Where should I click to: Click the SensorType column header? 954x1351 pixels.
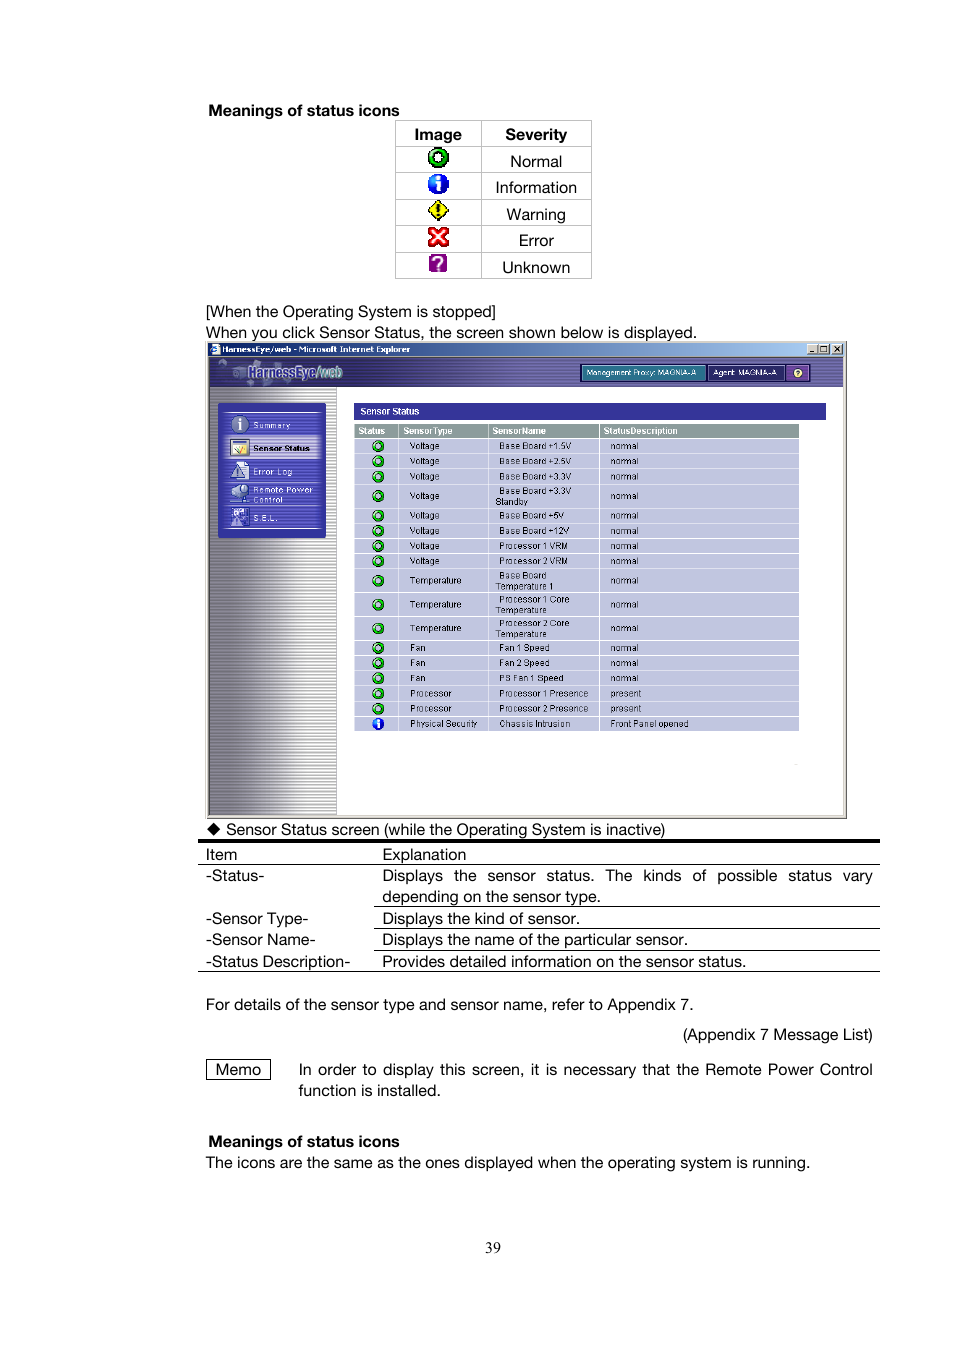click(x=425, y=430)
